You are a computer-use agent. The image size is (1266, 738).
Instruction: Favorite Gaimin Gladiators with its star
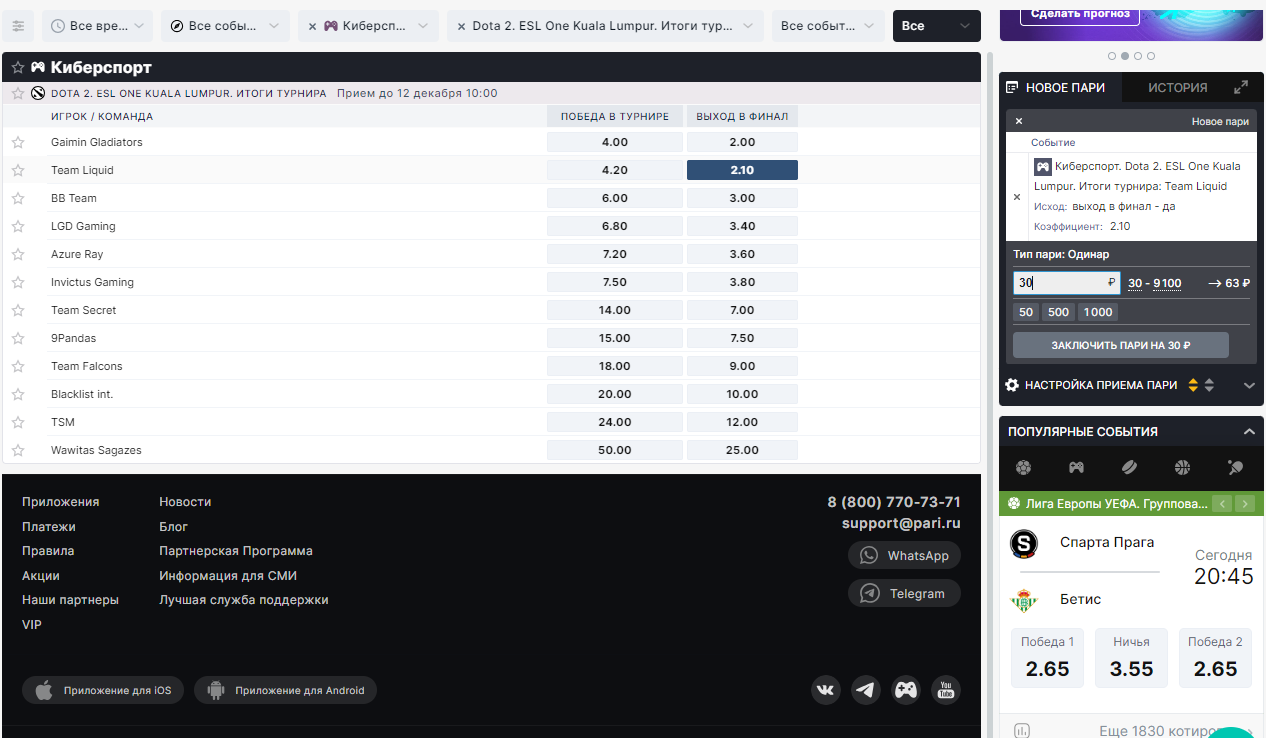[18, 142]
